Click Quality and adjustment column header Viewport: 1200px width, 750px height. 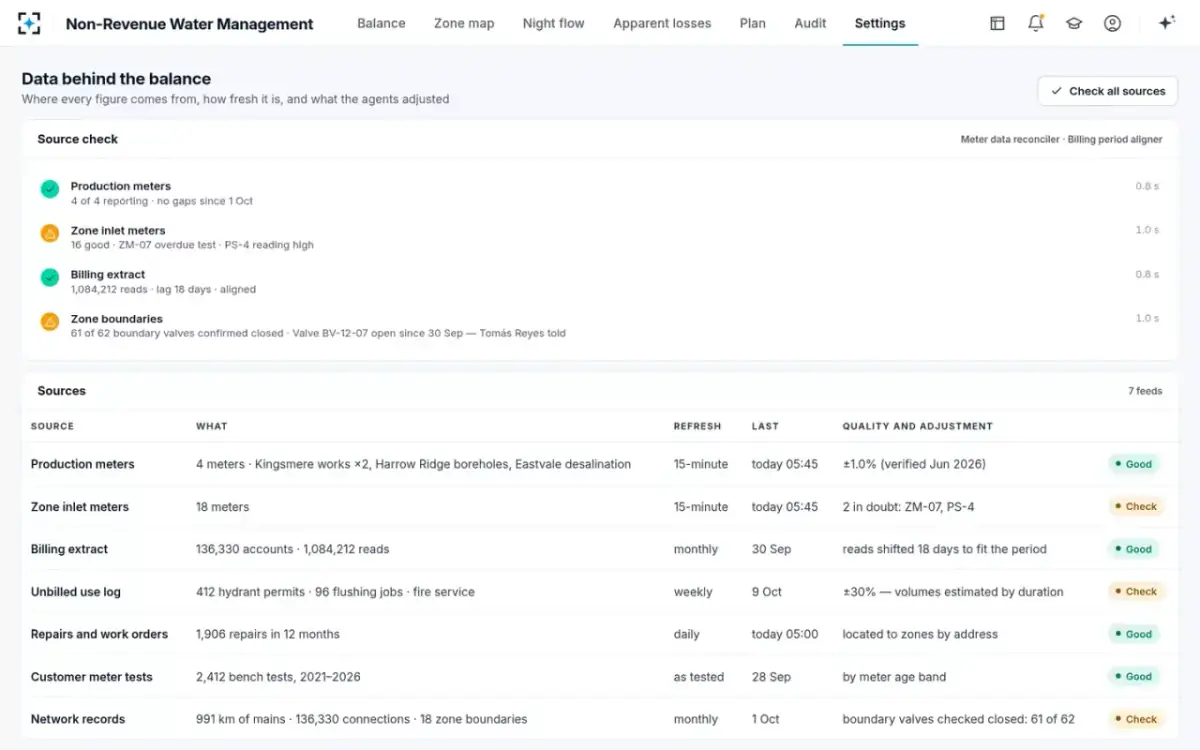coord(917,426)
